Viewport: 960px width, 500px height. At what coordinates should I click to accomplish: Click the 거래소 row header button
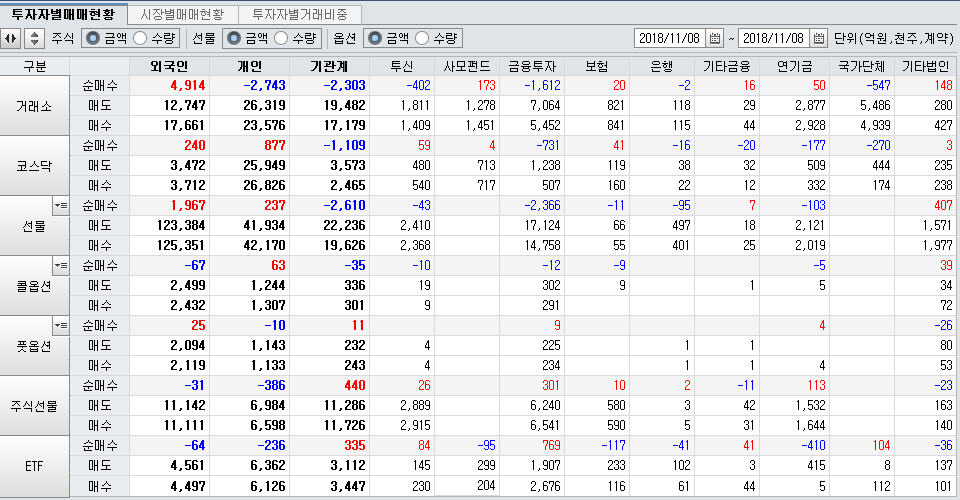pos(35,105)
